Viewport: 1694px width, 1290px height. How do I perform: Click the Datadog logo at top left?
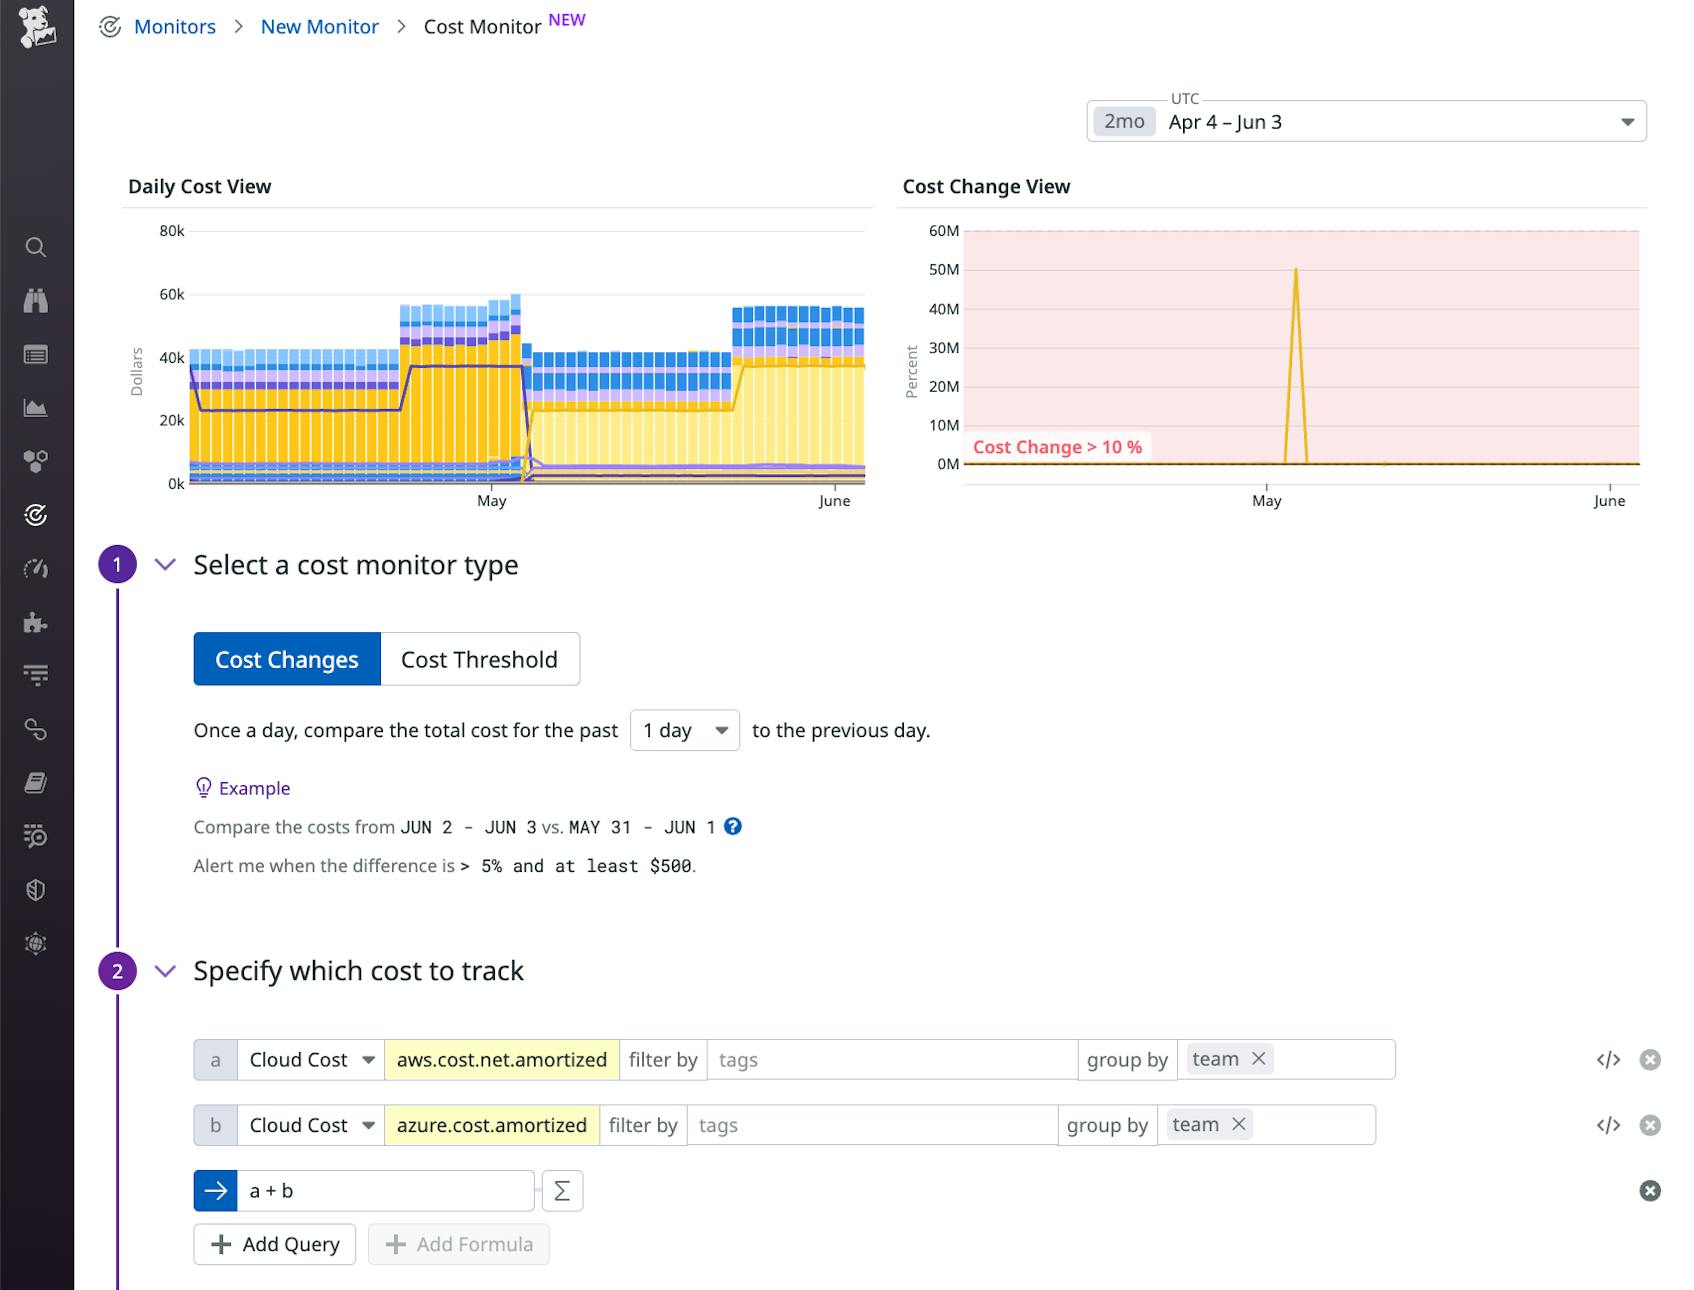click(38, 25)
